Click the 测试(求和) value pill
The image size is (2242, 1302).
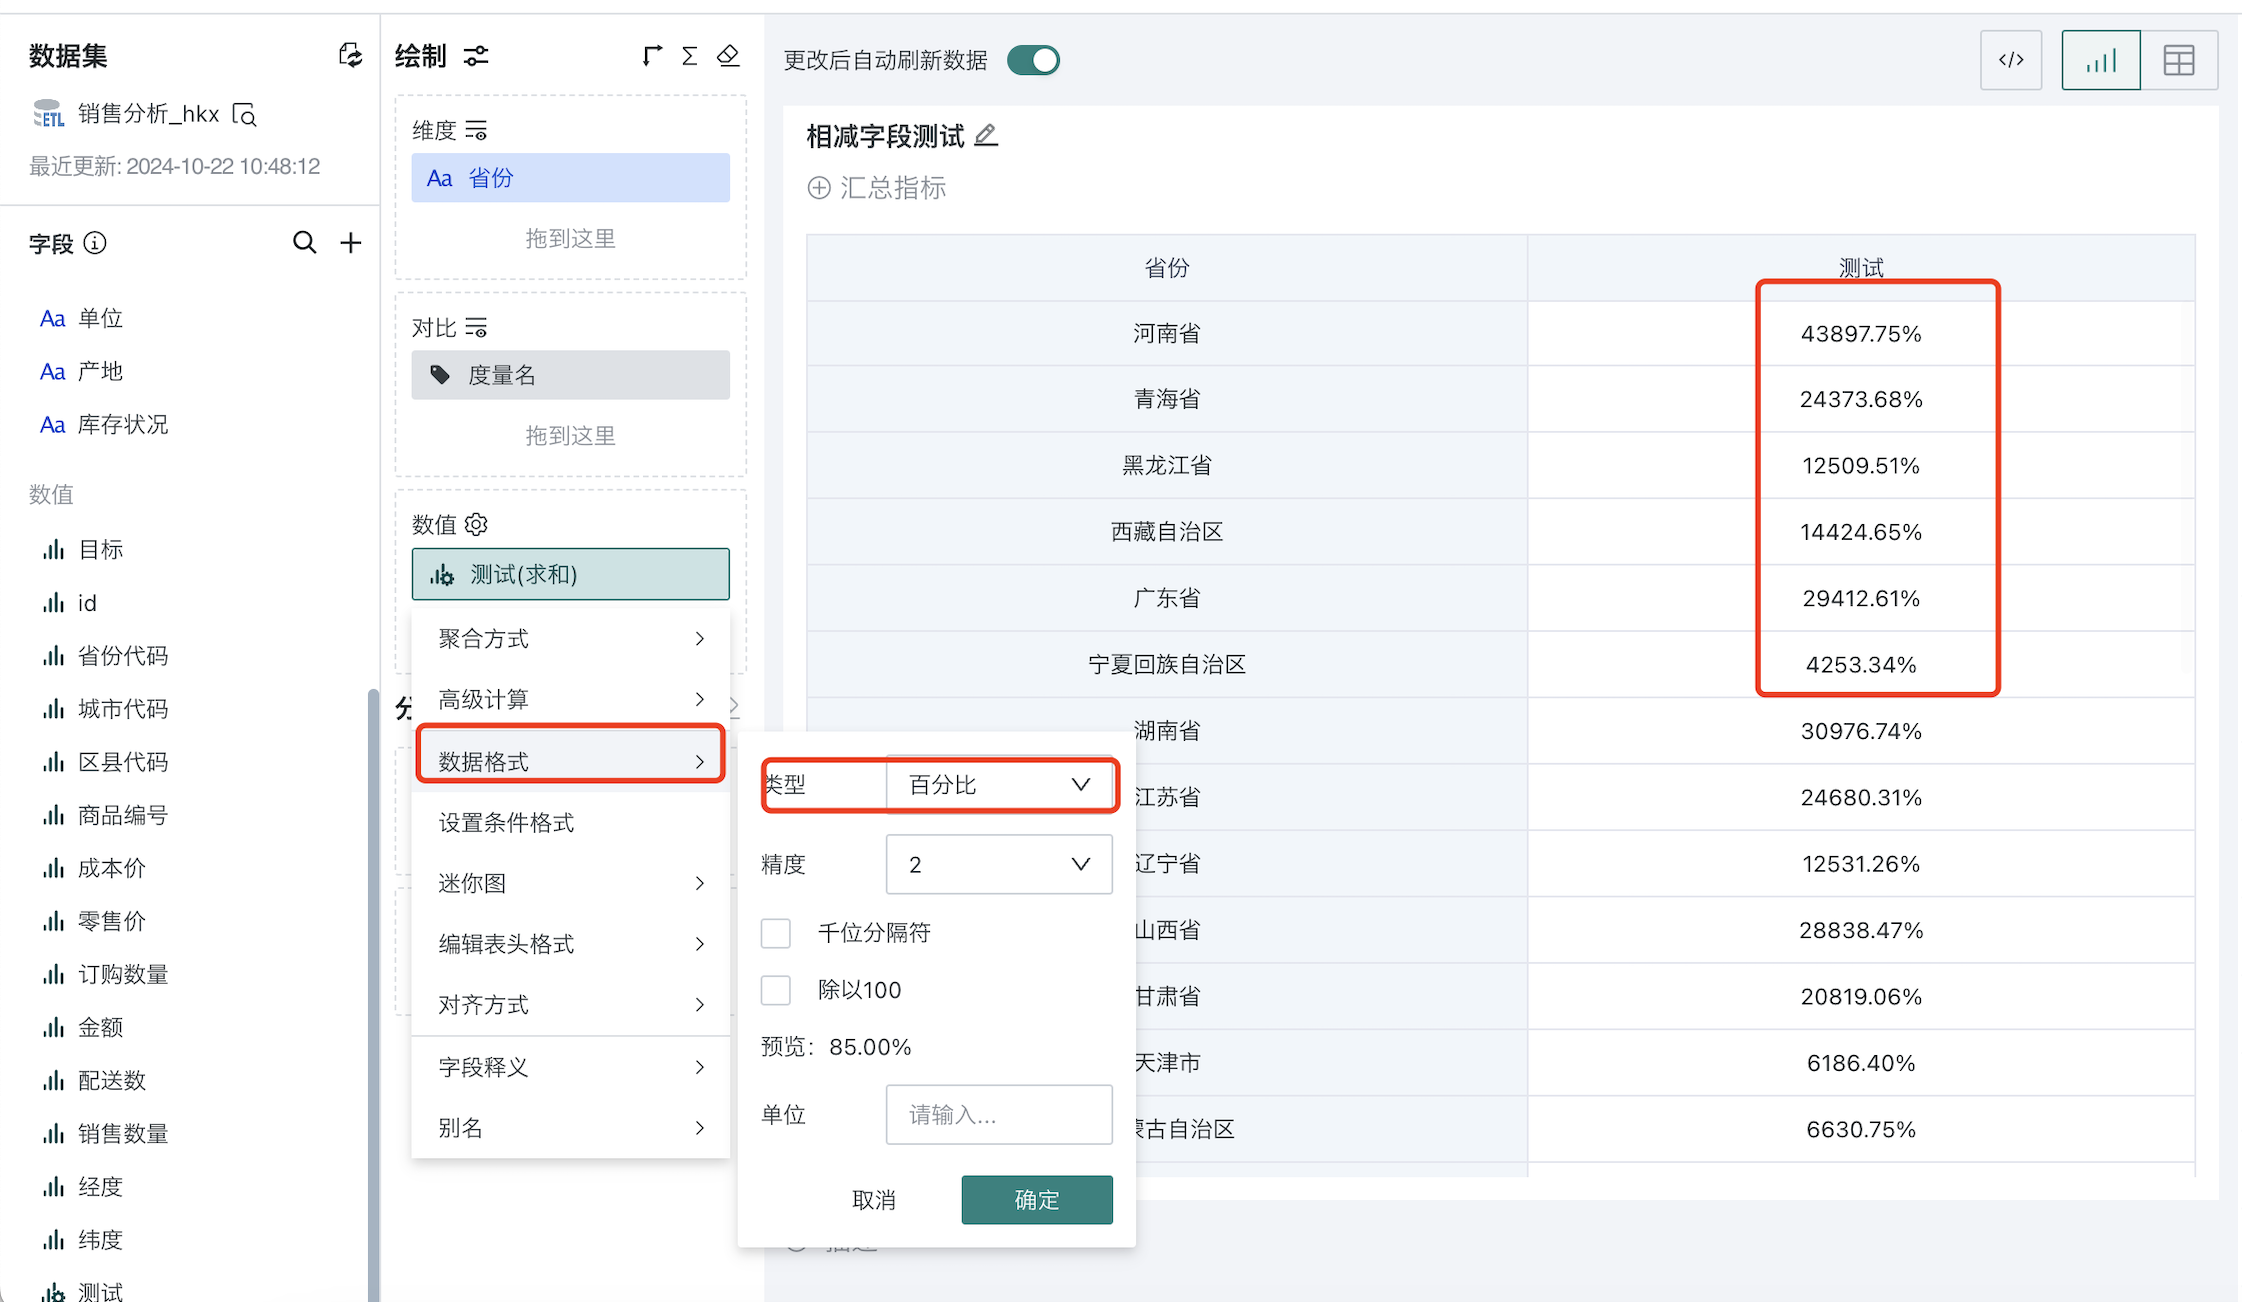[571, 574]
